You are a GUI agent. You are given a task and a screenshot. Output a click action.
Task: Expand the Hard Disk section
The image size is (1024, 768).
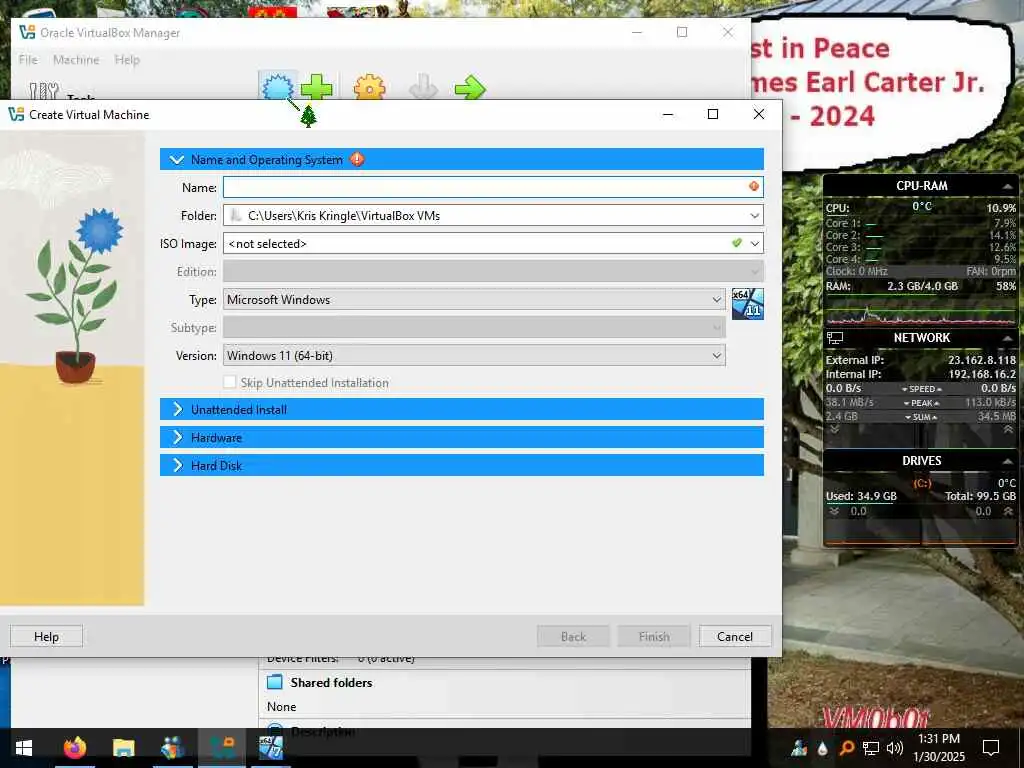(177, 466)
